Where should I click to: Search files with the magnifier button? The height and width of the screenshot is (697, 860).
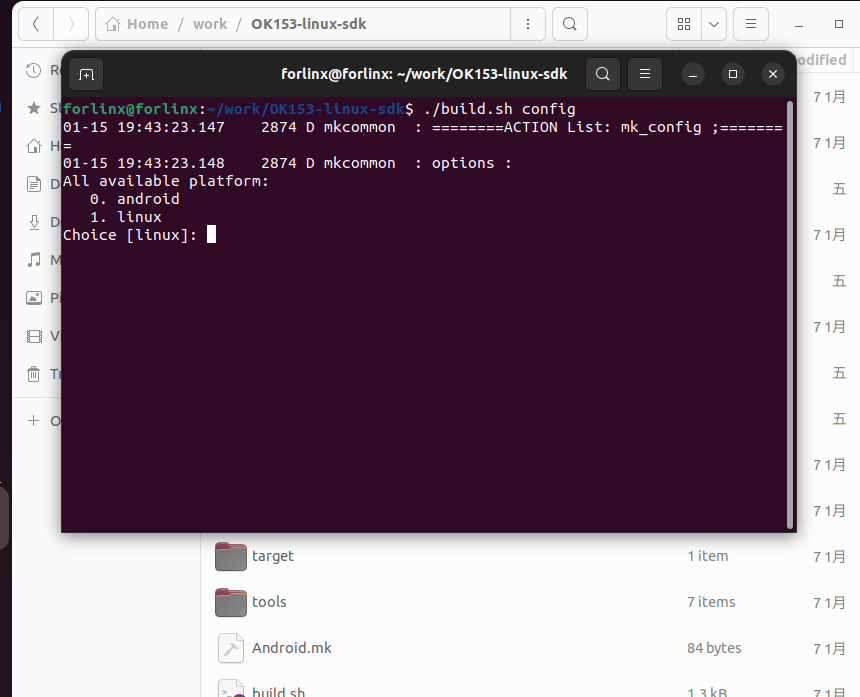(x=569, y=24)
